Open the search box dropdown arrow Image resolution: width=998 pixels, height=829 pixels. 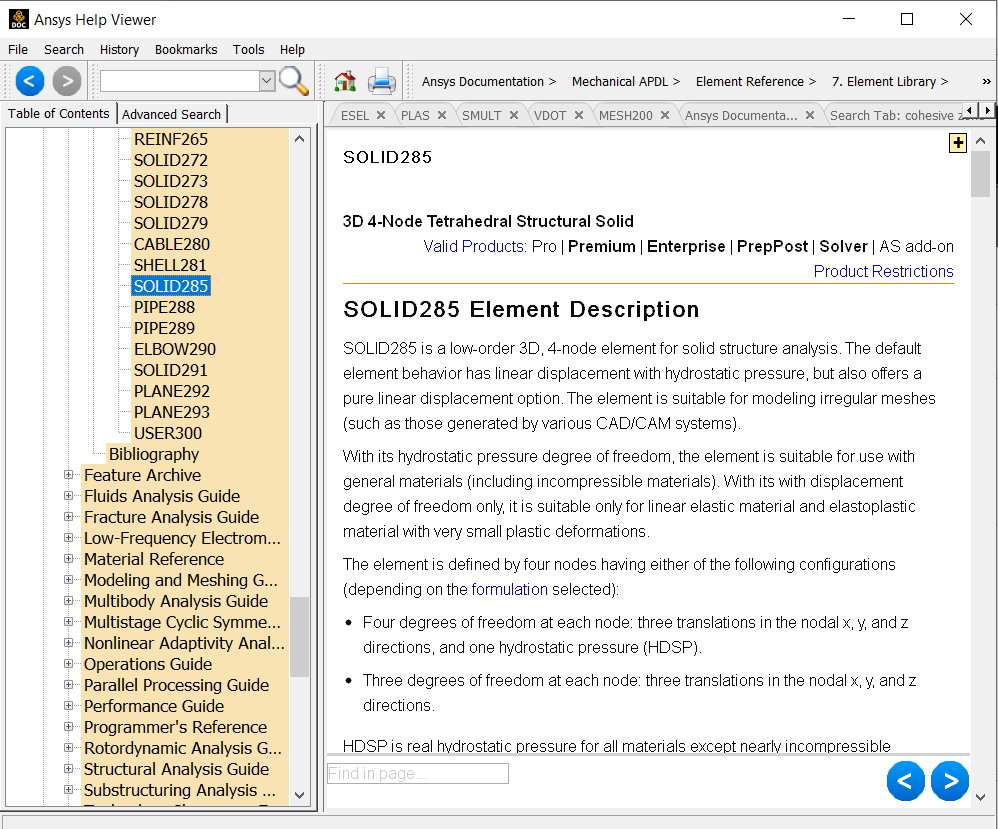267,81
